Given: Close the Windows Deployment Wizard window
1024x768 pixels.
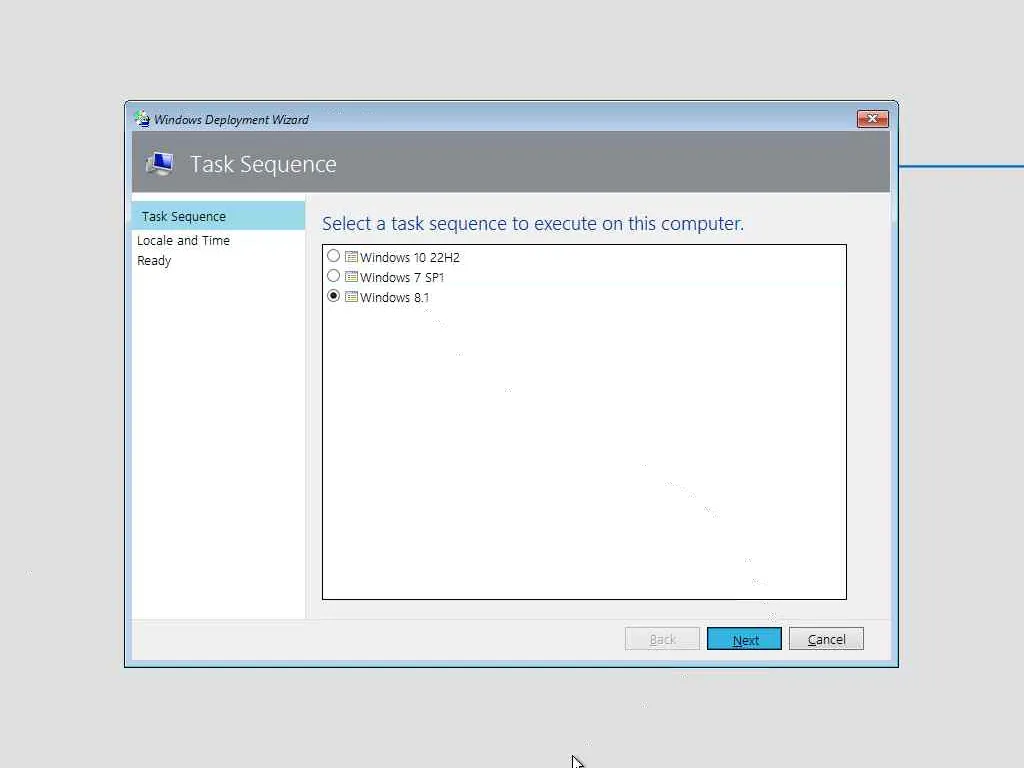Looking at the screenshot, I should click(x=872, y=119).
